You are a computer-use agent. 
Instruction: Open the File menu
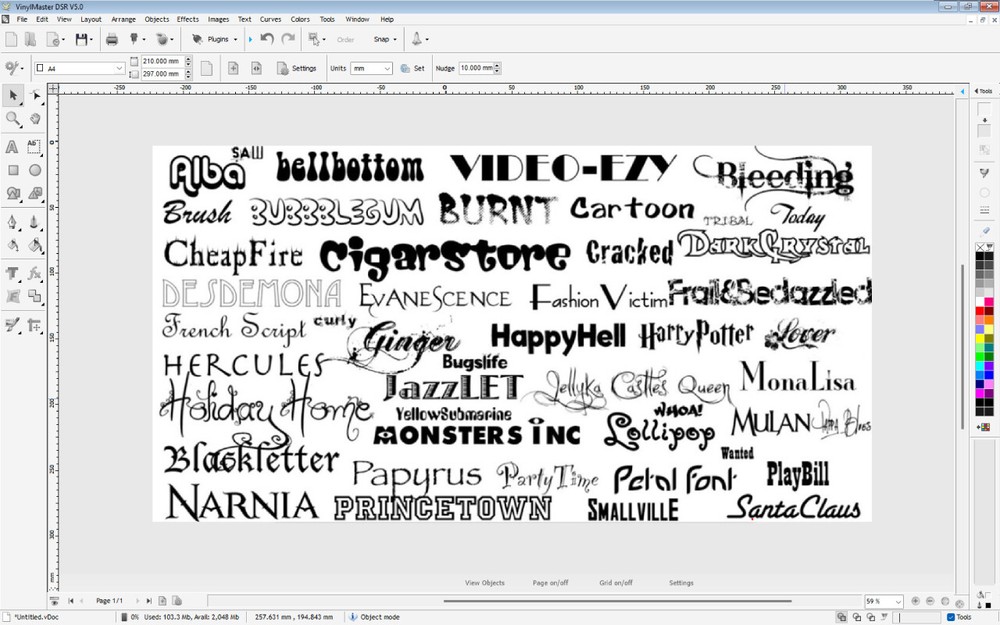[x=22, y=19]
